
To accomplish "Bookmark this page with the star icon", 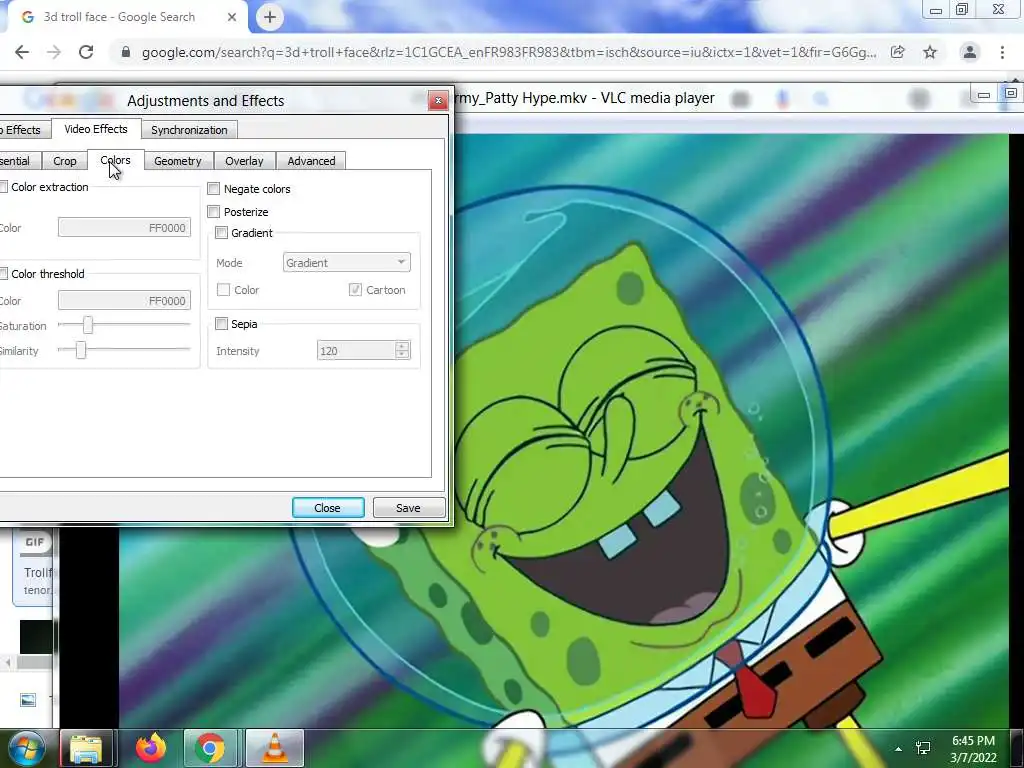I will tap(930, 52).
